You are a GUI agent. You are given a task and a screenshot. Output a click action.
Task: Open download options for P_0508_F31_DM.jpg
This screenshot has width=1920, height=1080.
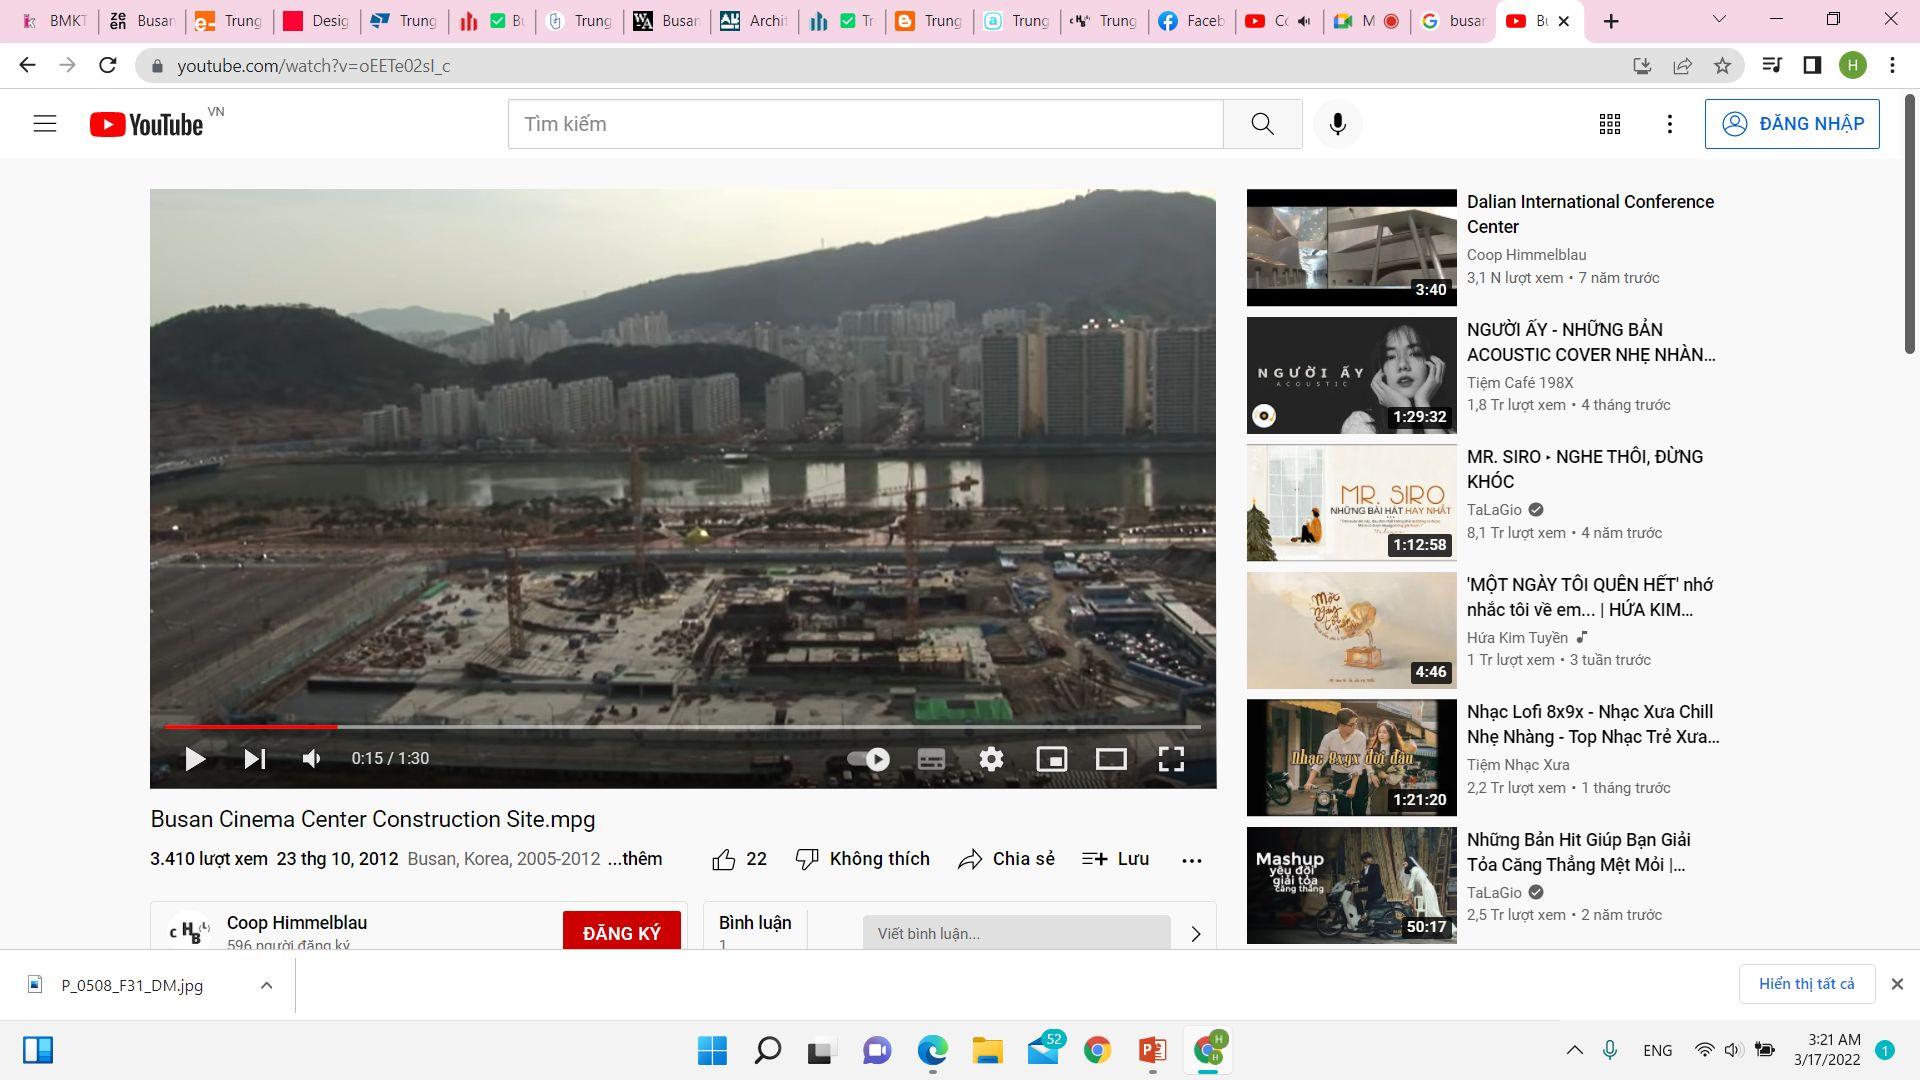(266, 985)
